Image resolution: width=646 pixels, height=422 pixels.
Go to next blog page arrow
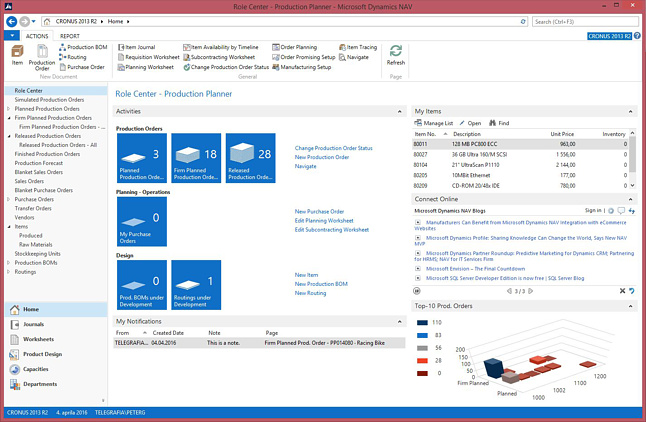[531, 291]
